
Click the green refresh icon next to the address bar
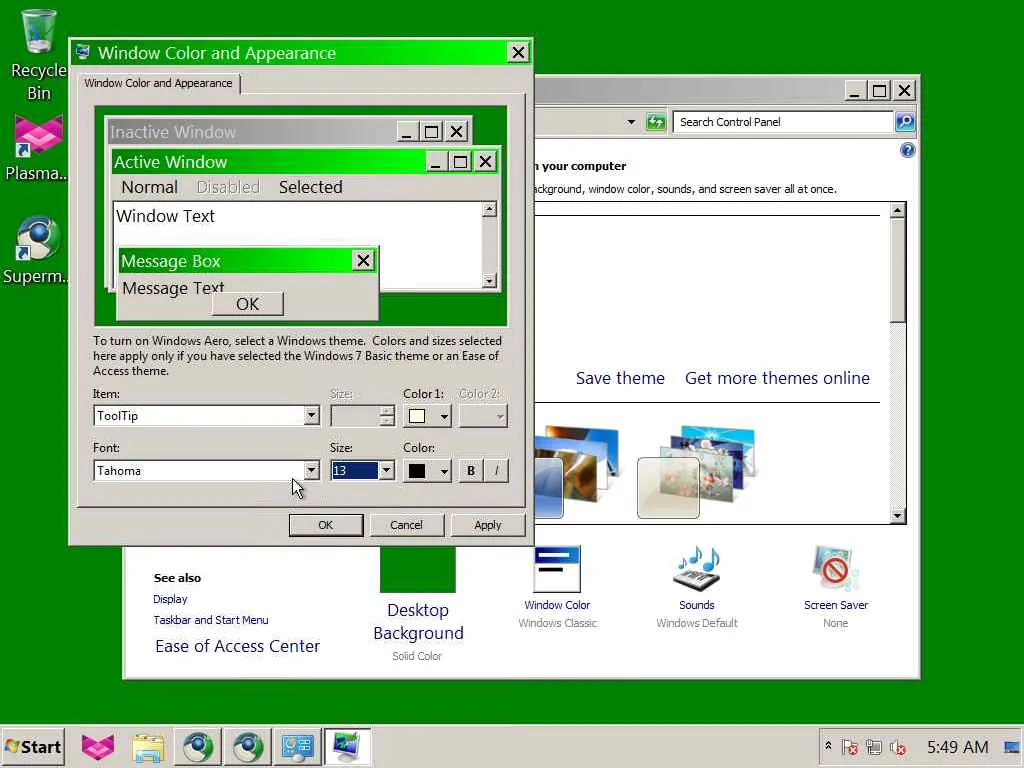655,121
